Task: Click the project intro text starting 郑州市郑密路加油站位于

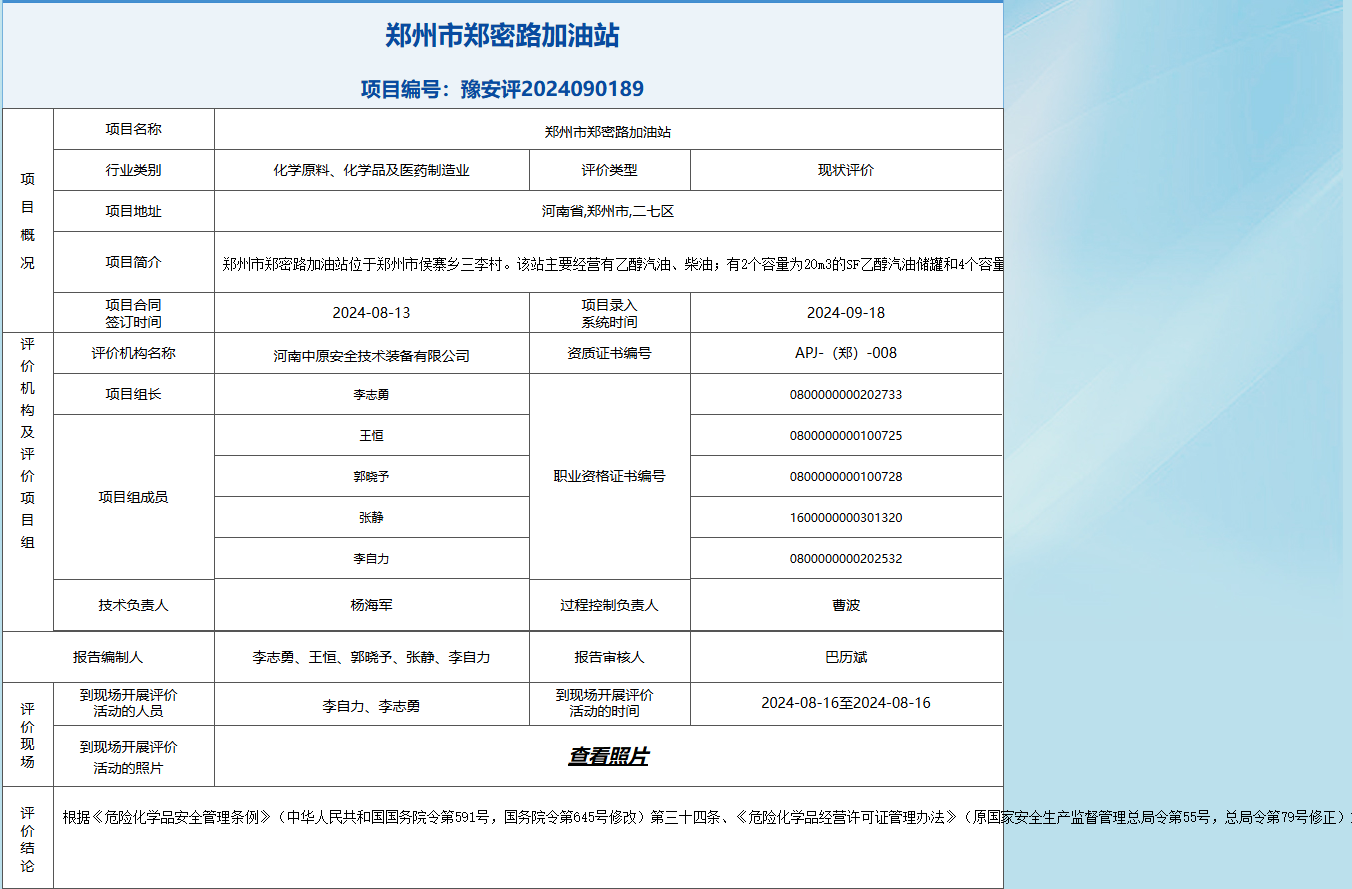Action: pos(612,265)
